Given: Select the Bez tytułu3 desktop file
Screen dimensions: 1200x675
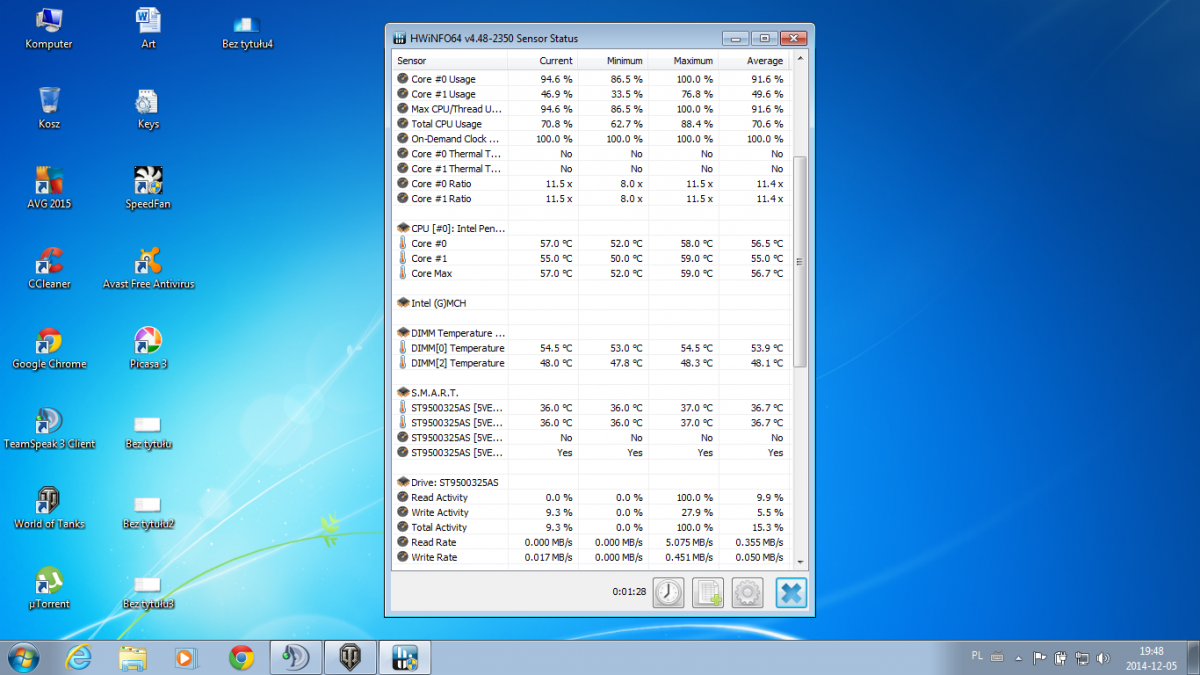Looking at the screenshot, I should (x=148, y=592).
